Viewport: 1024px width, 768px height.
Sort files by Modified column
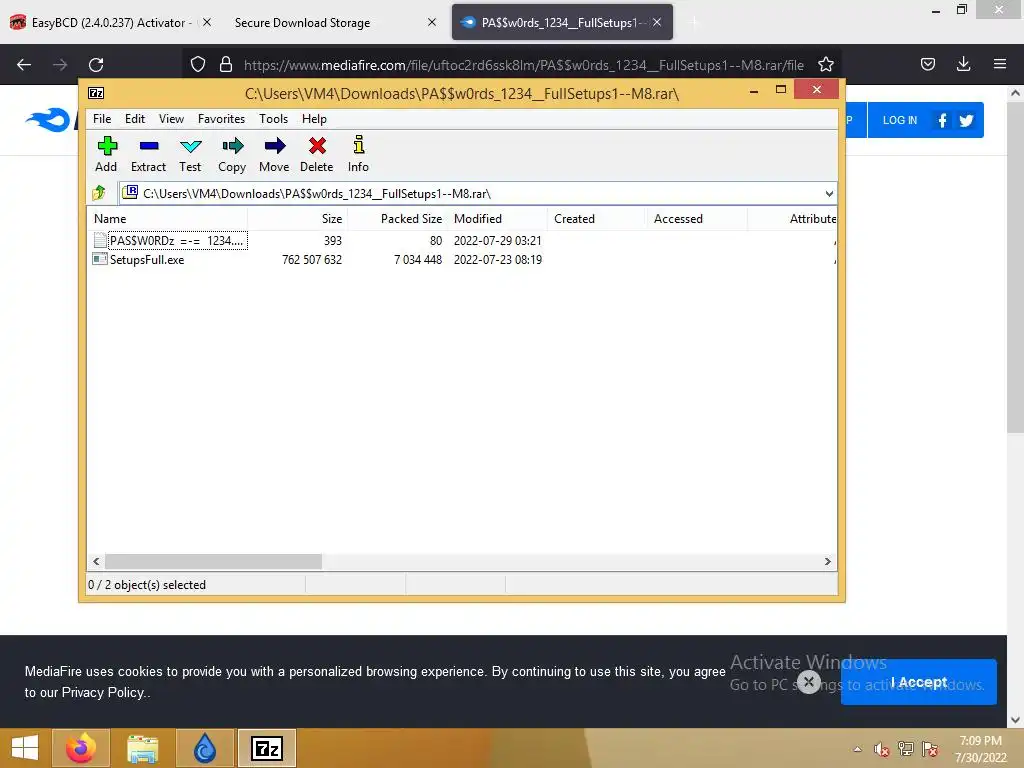pyautogui.click(x=498, y=219)
